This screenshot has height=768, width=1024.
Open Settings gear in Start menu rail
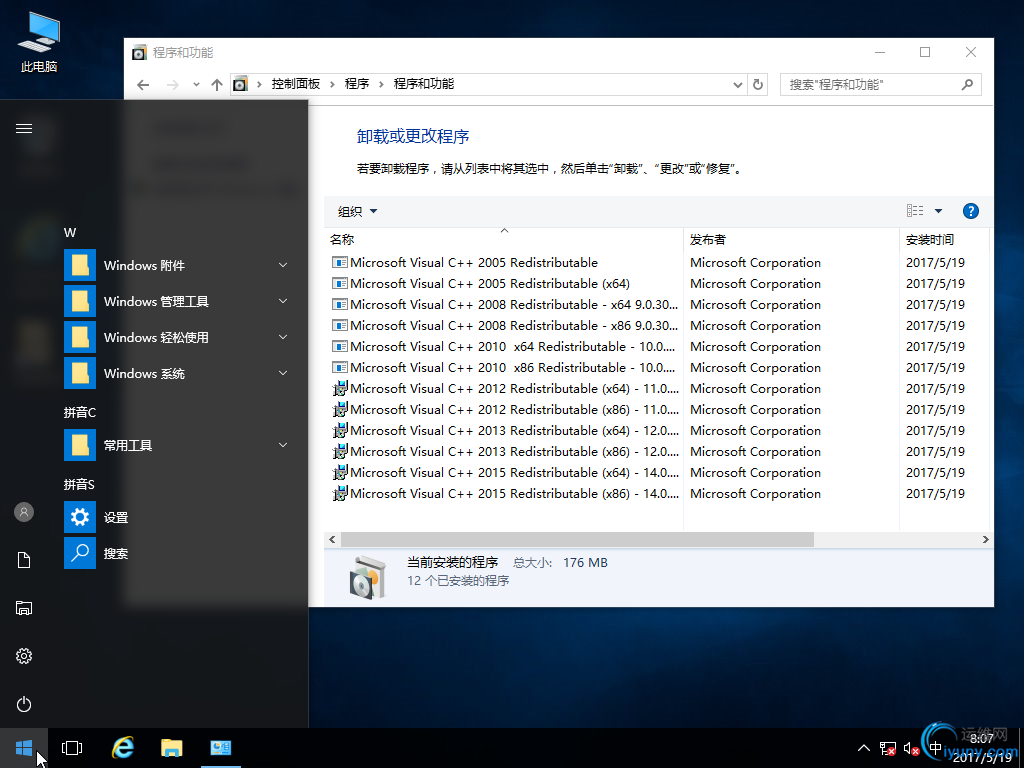coord(24,656)
